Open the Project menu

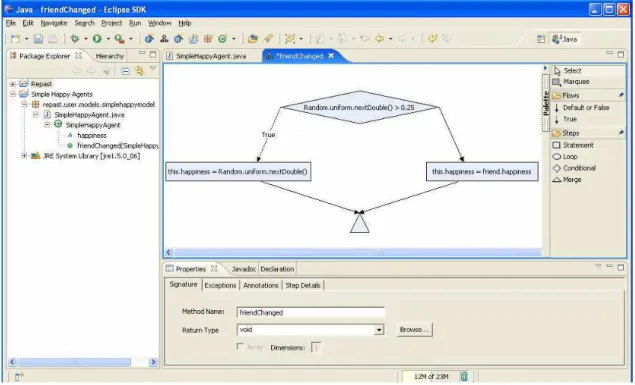111,23
